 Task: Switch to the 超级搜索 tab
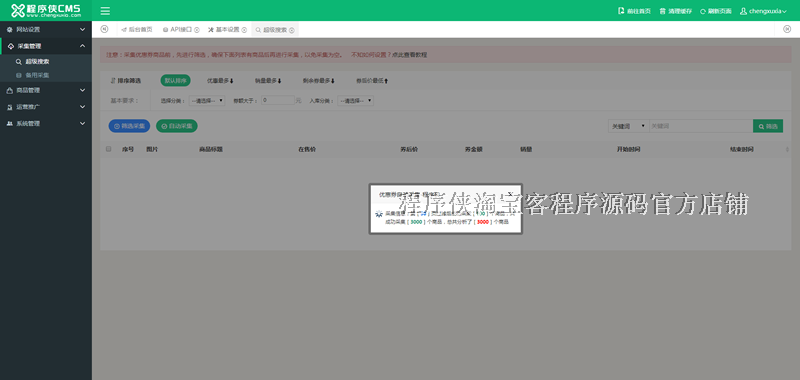(271, 30)
